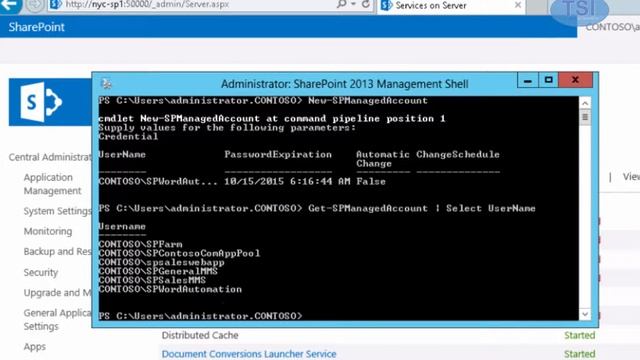The height and width of the screenshot is (360, 640).
Task: Open the address bar search dropdown arrow
Action: point(353,4)
